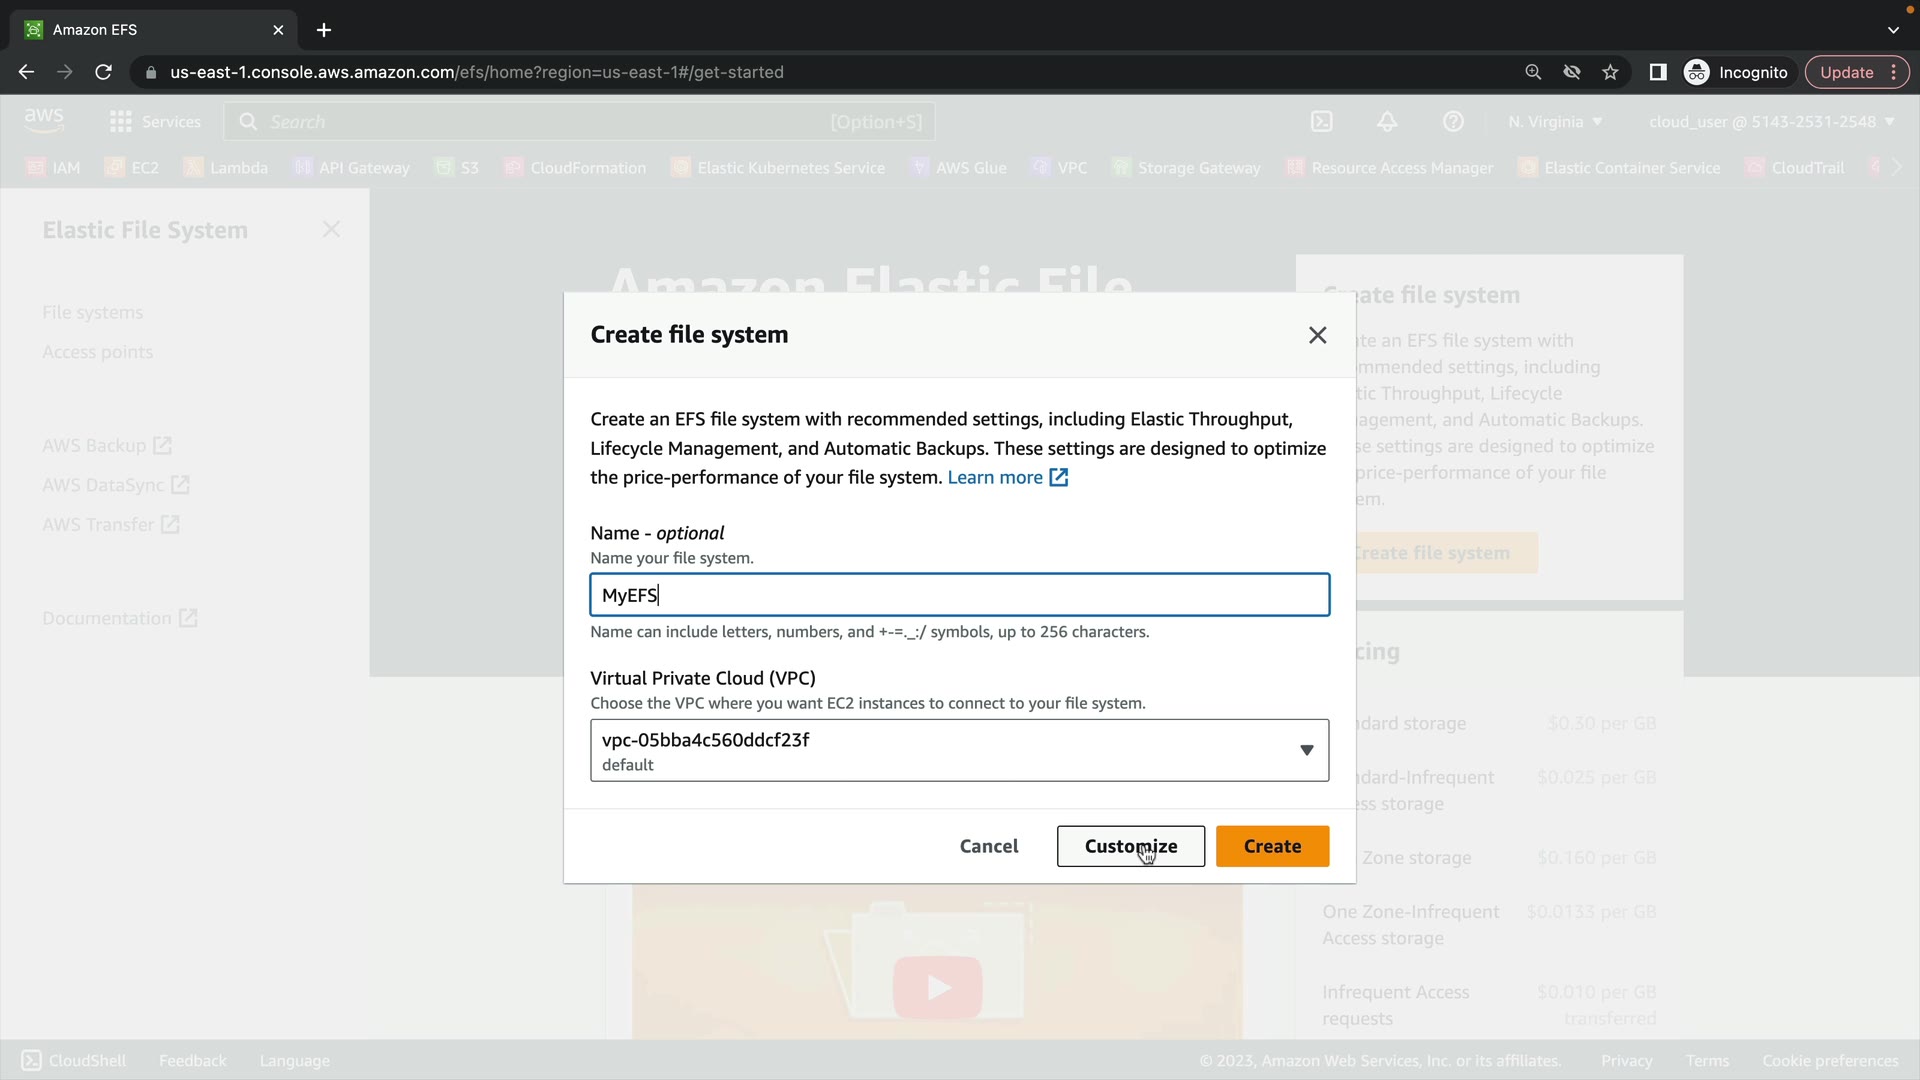Expand the cloud_user account menu
This screenshot has height=1080, width=1920.
coord(1771,122)
